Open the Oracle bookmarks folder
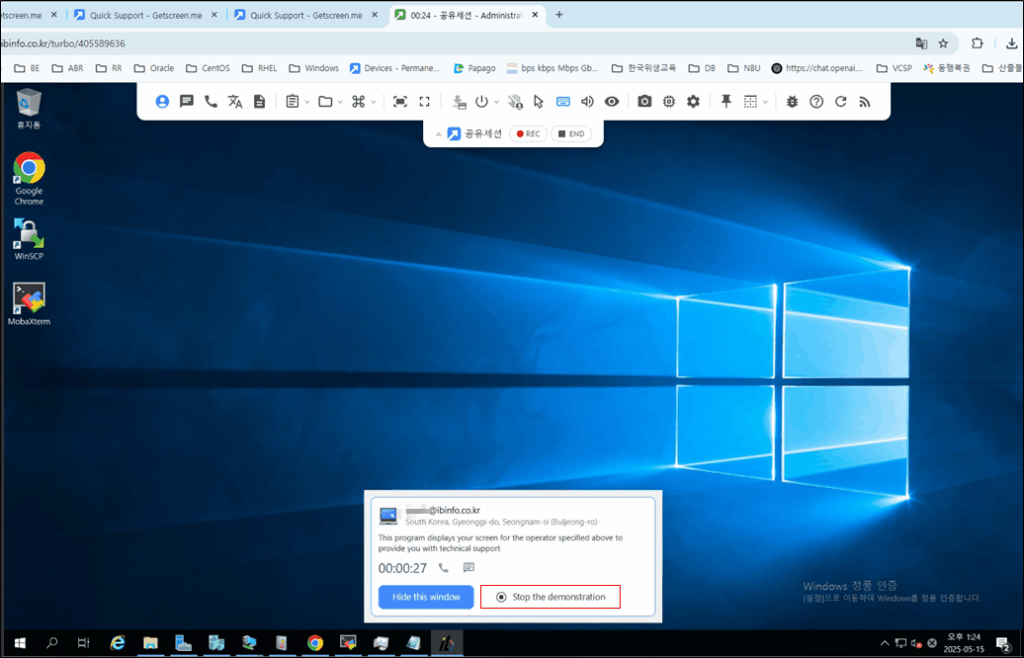 tap(153, 68)
